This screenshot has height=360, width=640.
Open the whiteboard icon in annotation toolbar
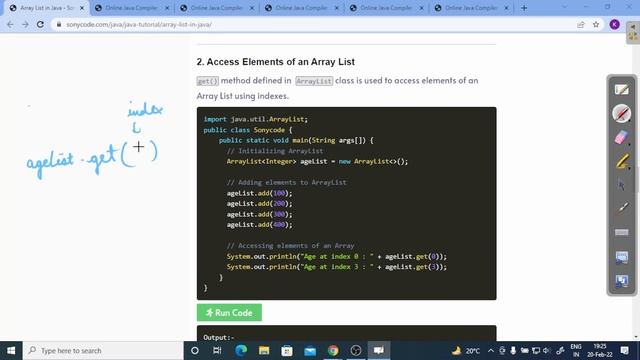[x=621, y=90]
